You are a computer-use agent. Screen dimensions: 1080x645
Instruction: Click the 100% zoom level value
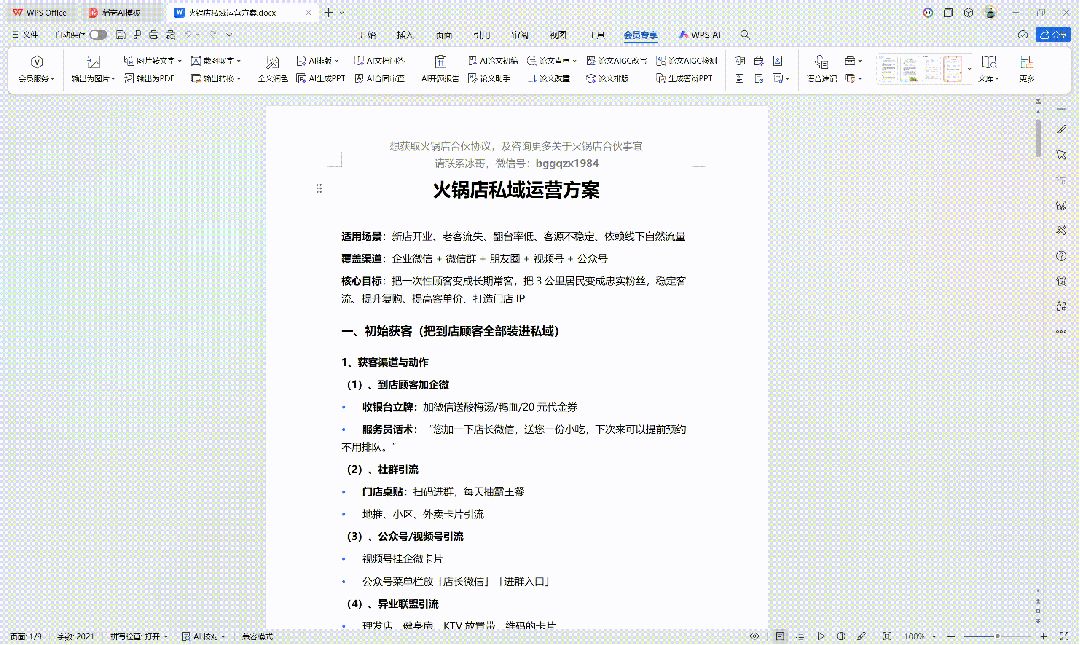coord(914,636)
